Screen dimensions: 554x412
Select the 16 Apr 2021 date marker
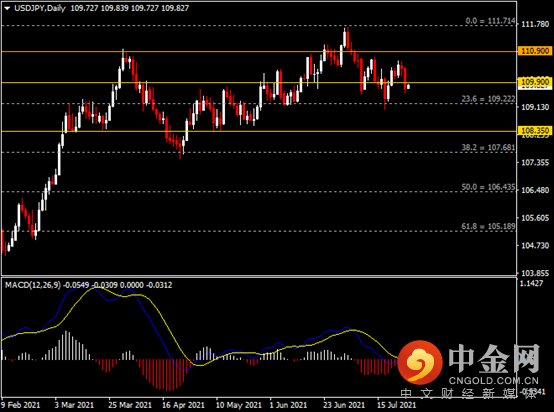(183, 405)
